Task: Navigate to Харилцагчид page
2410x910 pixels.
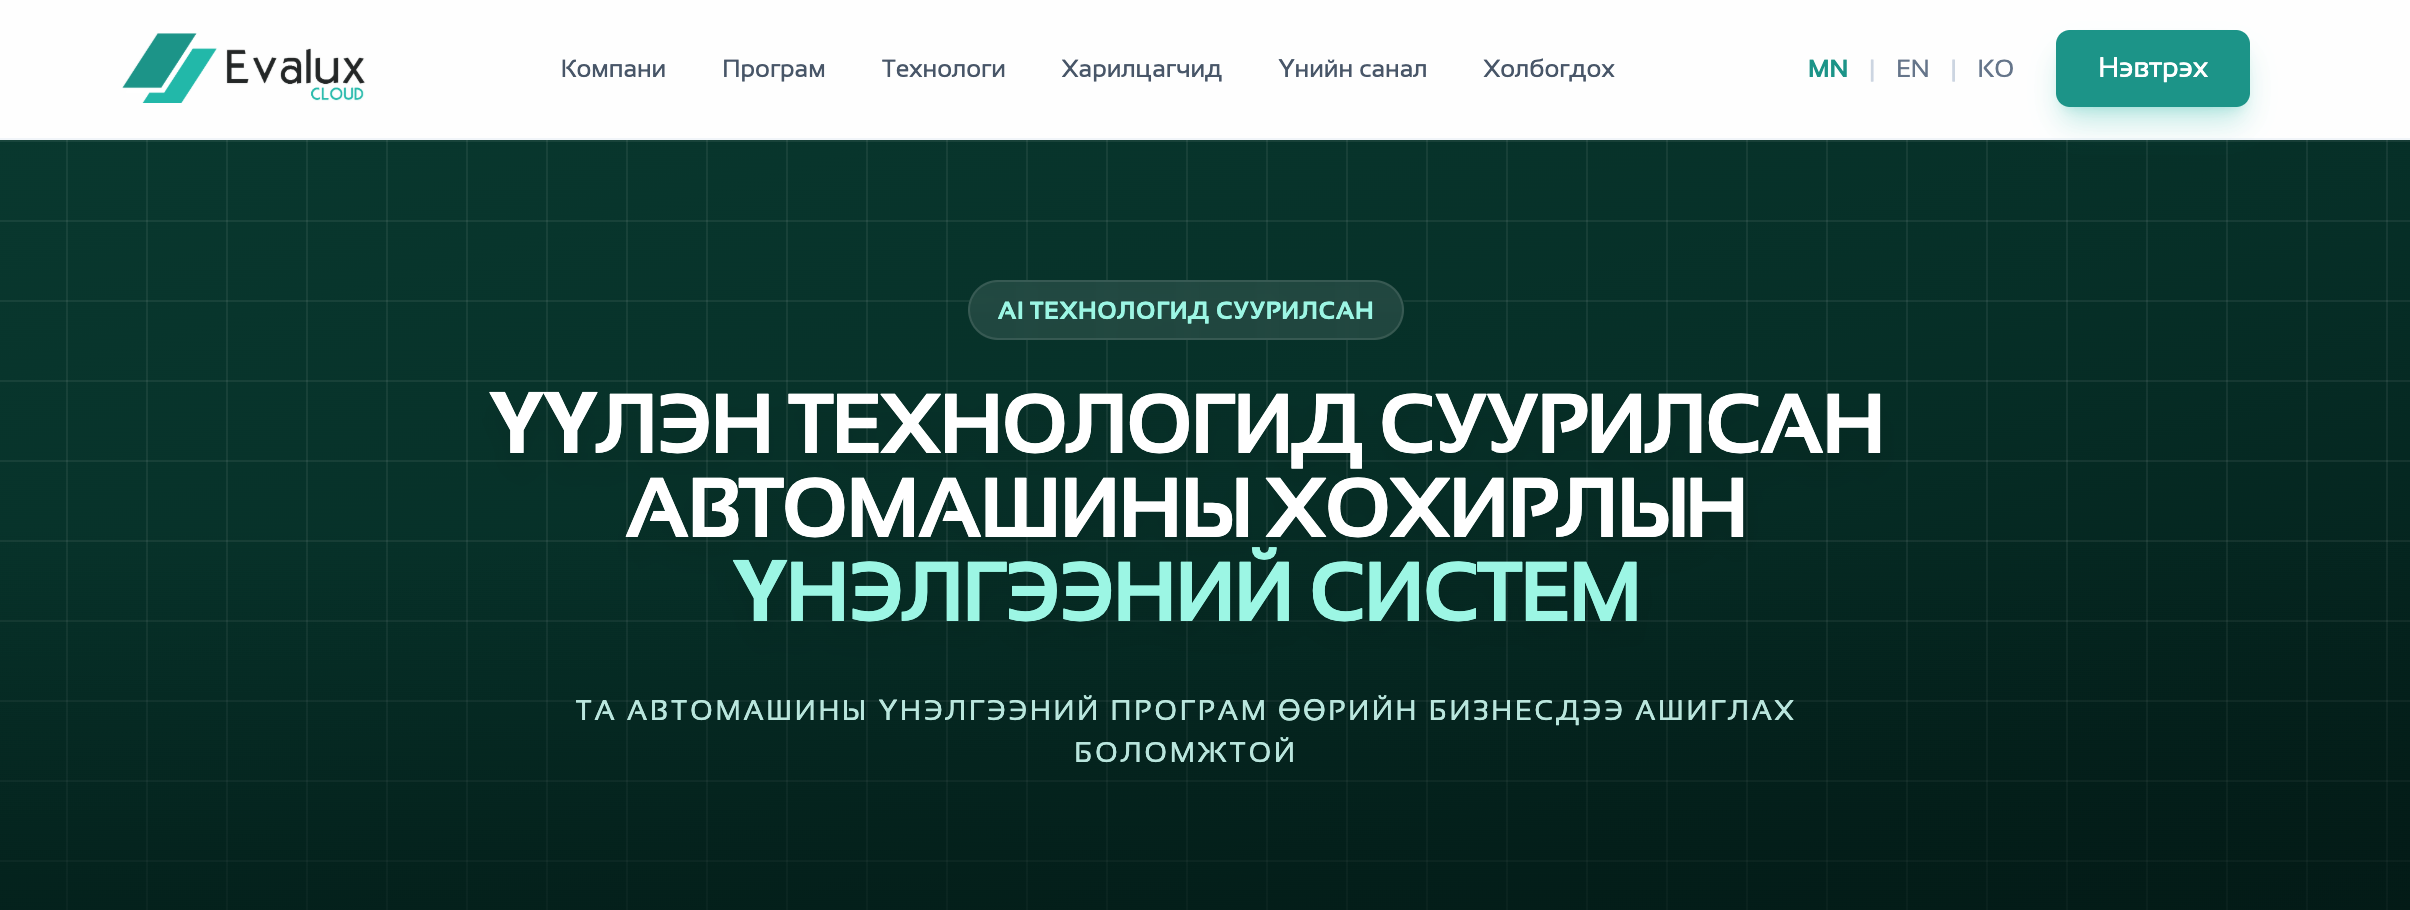Action: pos(1141,69)
